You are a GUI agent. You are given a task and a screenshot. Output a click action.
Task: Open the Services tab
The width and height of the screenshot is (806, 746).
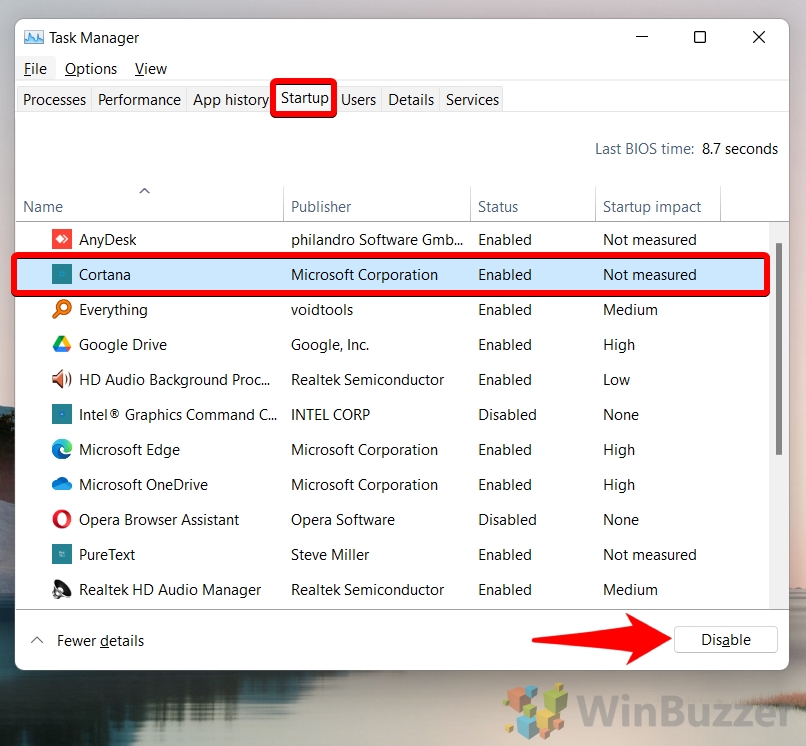472,100
